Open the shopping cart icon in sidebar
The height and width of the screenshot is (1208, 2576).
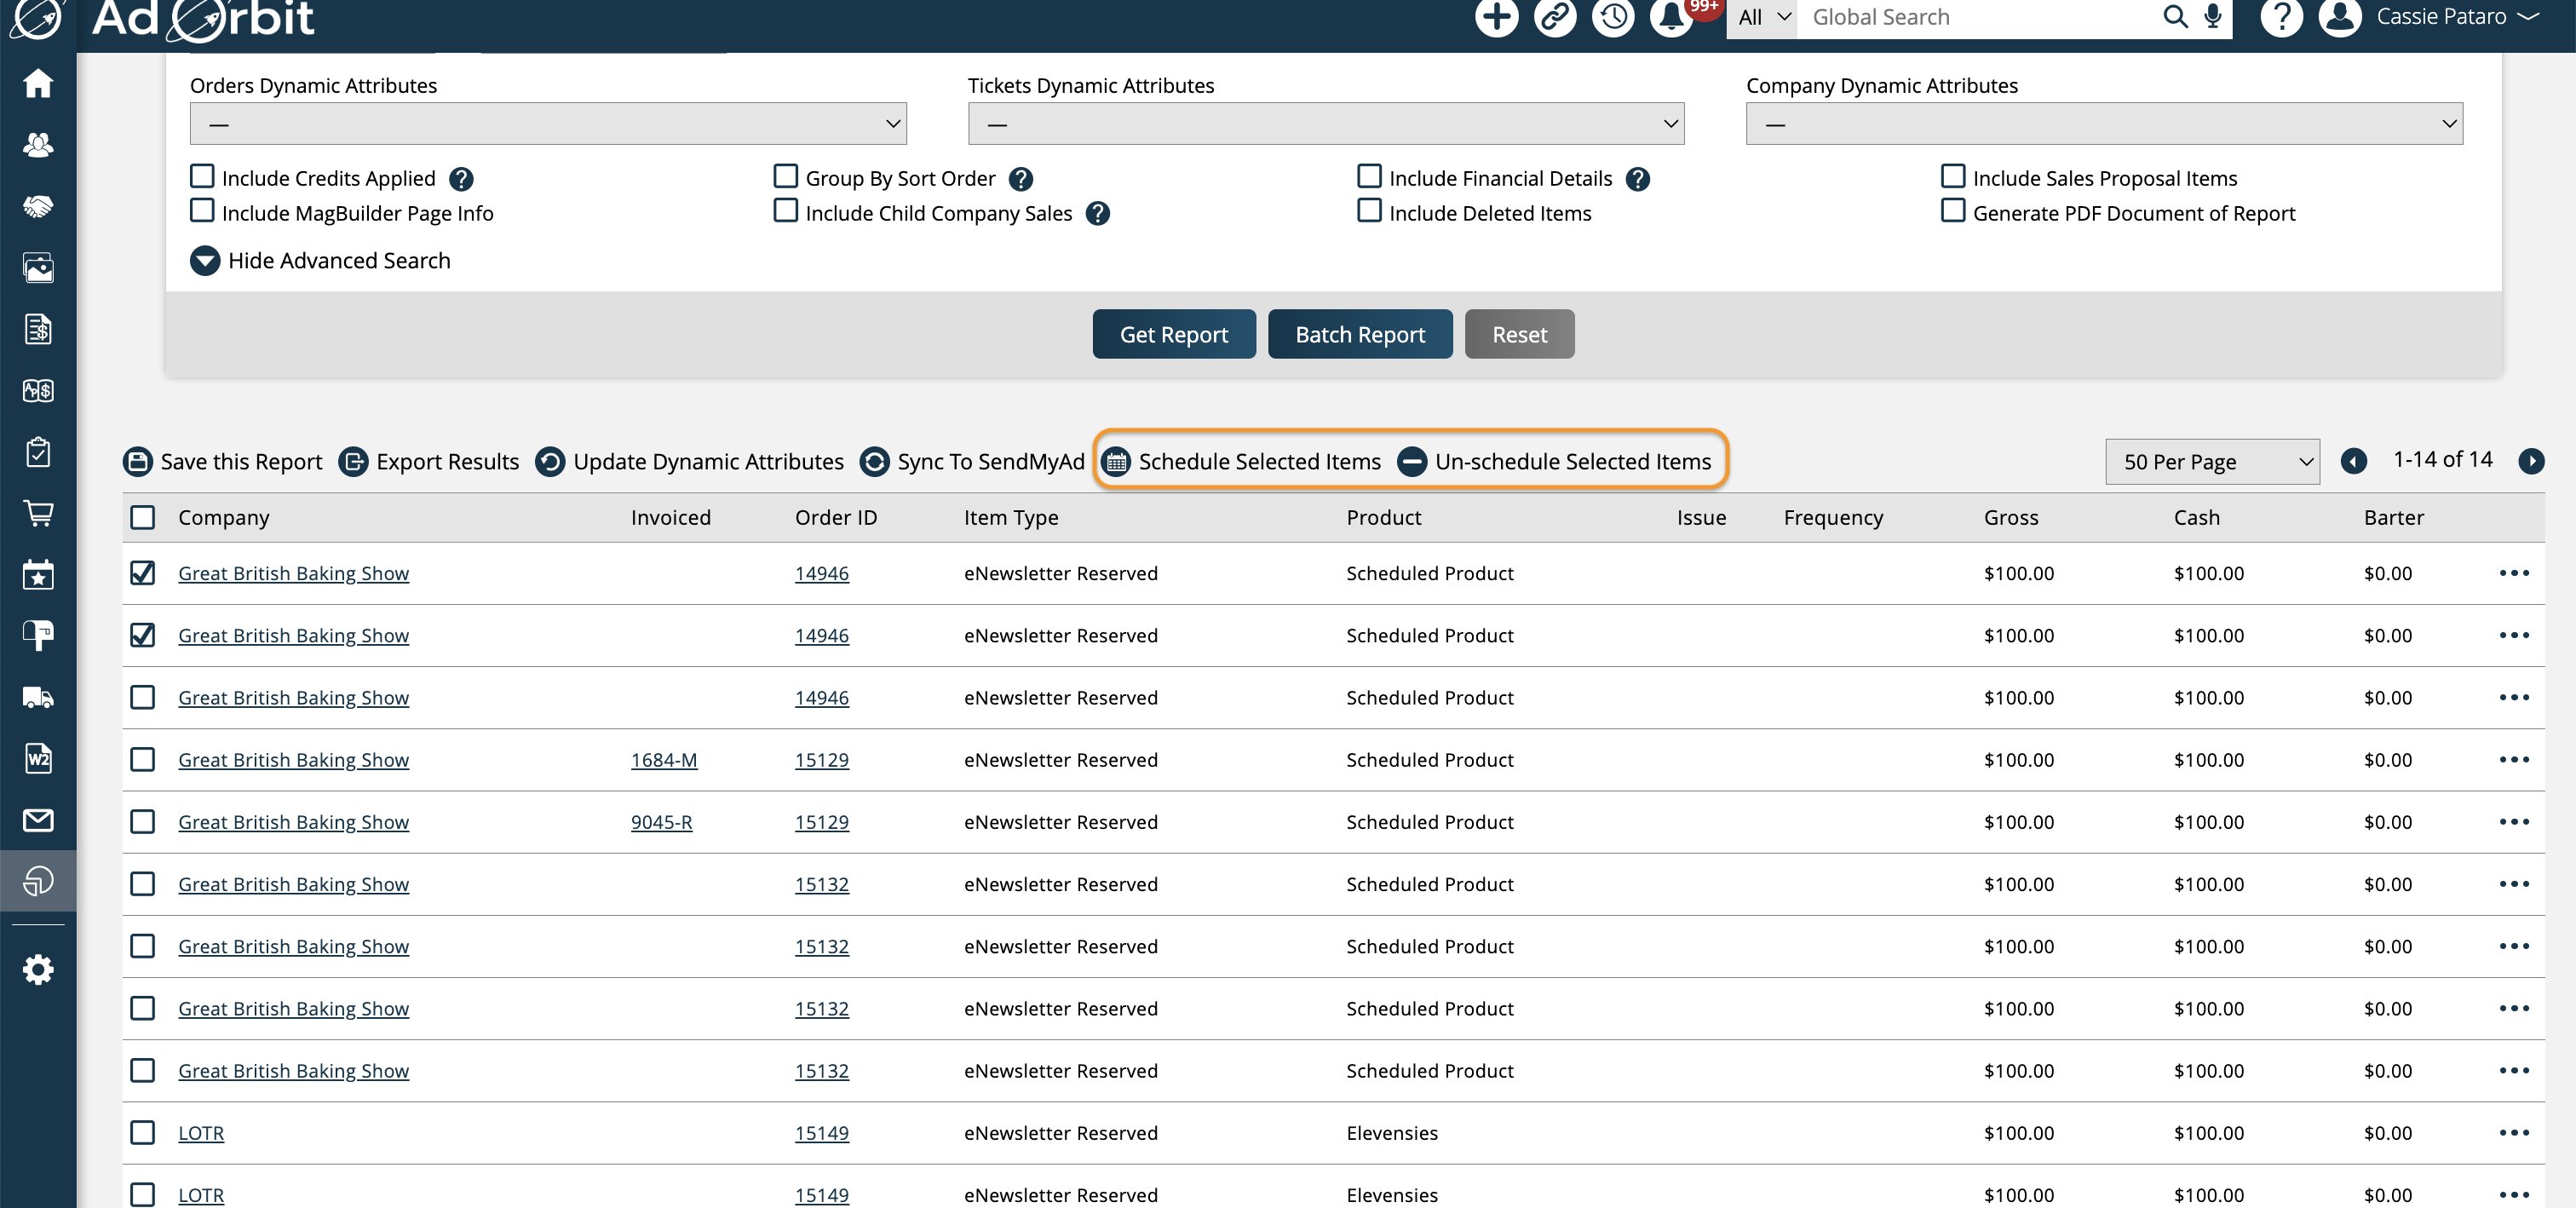(x=38, y=513)
